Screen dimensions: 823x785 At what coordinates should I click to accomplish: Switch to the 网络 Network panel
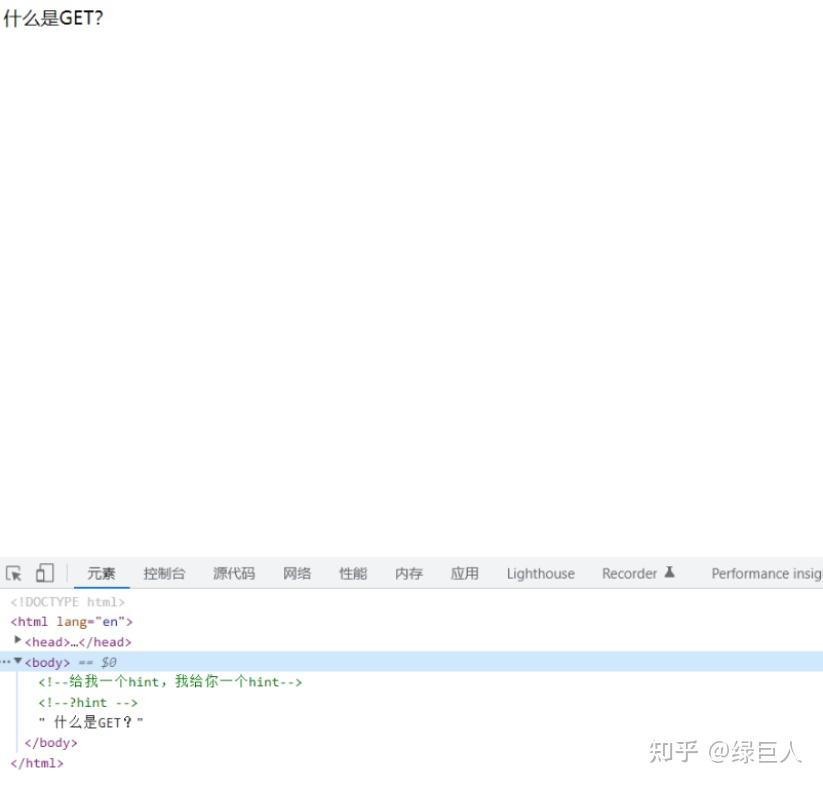[x=296, y=573]
